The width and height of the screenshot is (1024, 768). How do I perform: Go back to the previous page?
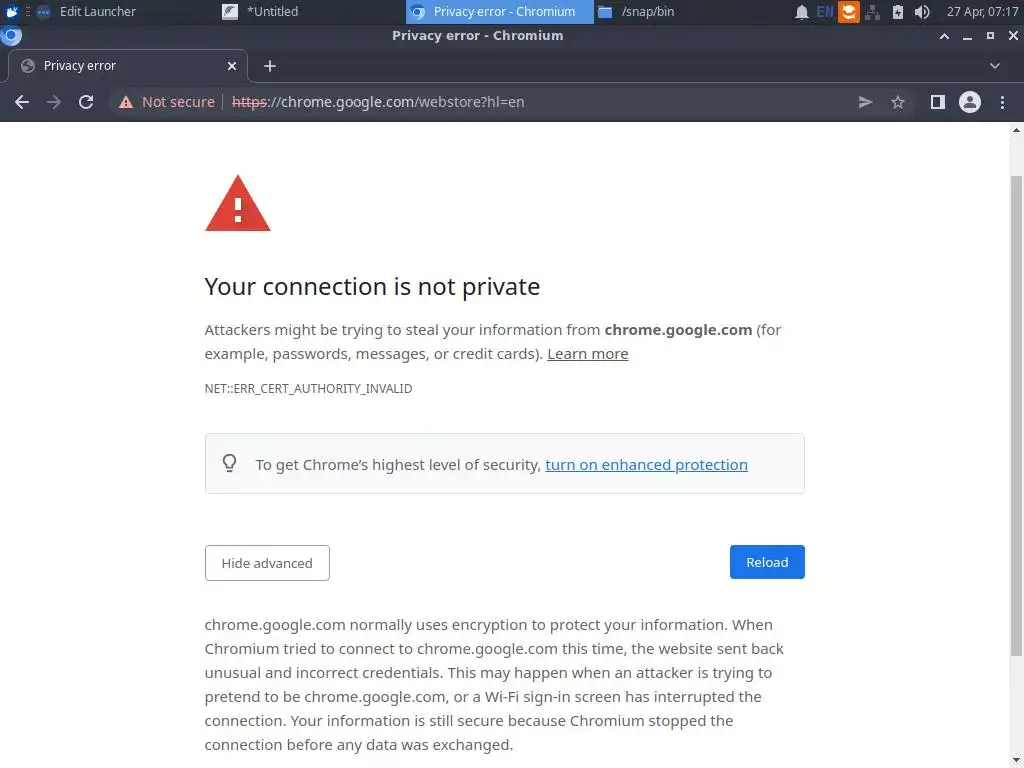coord(22,102)
